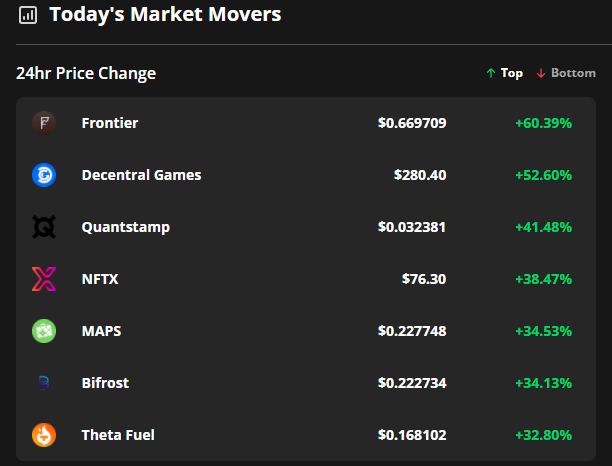Open the Decentral Games listing
Image resolution: width=612 pixels, height=466 pixels.
(x=141, y=175)
